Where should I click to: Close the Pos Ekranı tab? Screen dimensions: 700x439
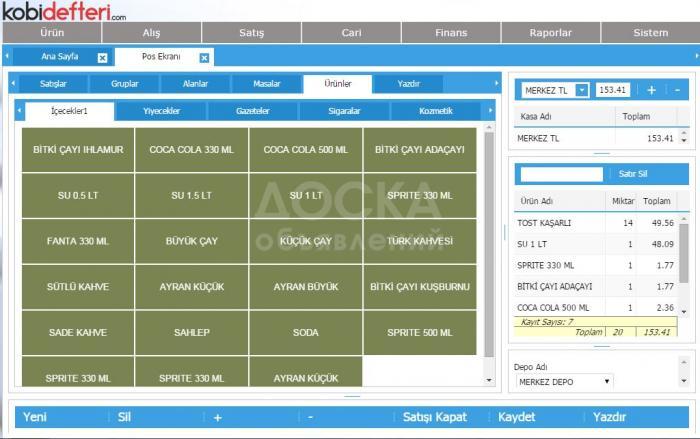[x=204, y=58]
